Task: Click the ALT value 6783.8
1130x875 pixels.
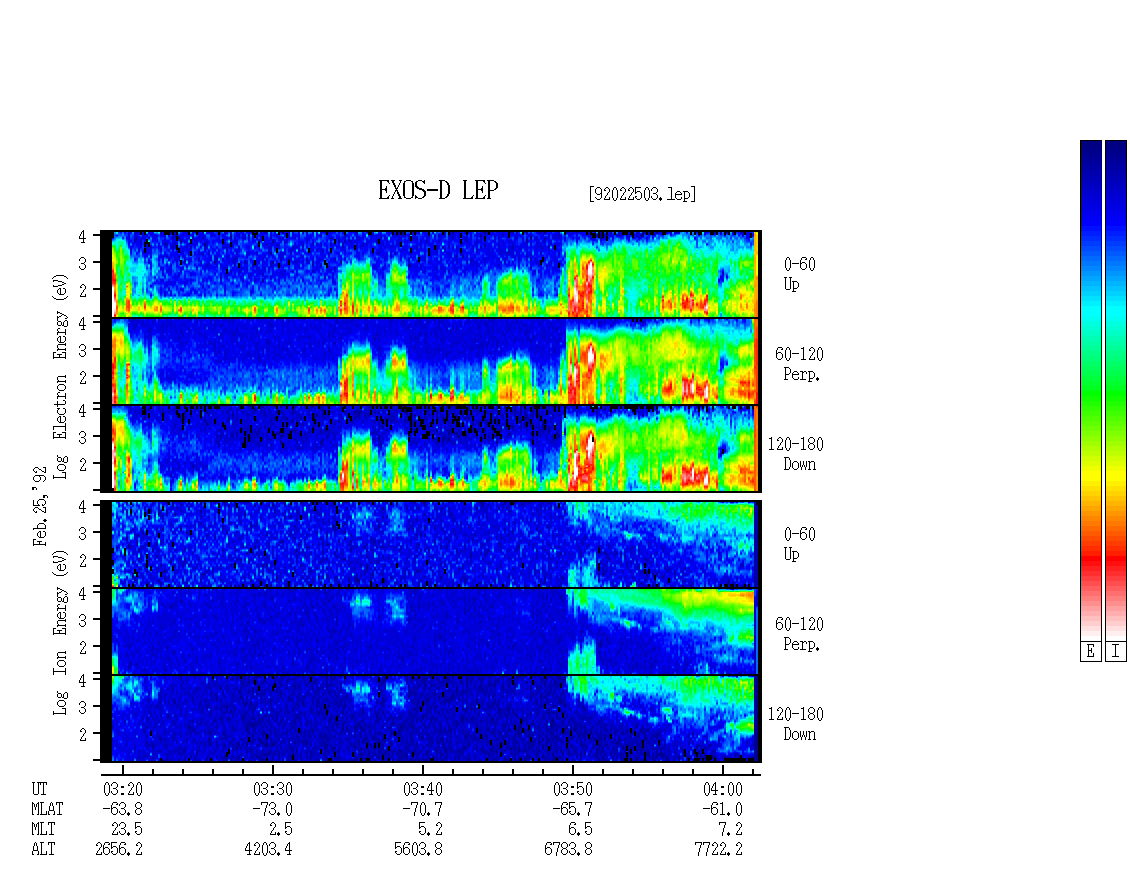Action: [x=568, y=850]
